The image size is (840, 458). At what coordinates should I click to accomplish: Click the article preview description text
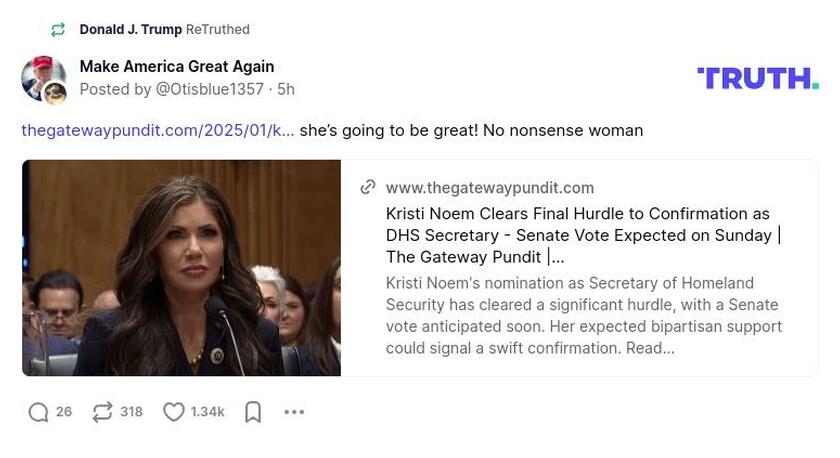tap(583, 315)
